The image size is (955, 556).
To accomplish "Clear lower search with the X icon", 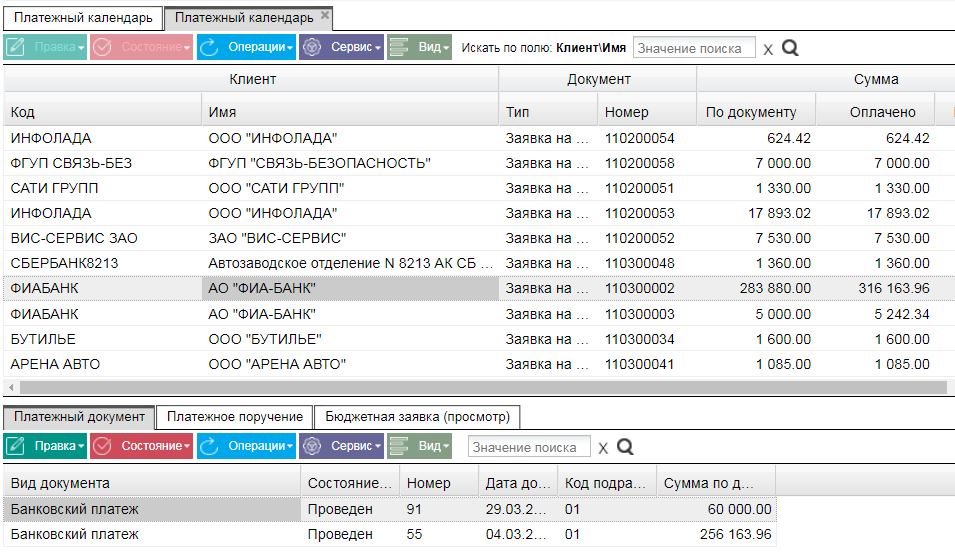I will (603, 448).
